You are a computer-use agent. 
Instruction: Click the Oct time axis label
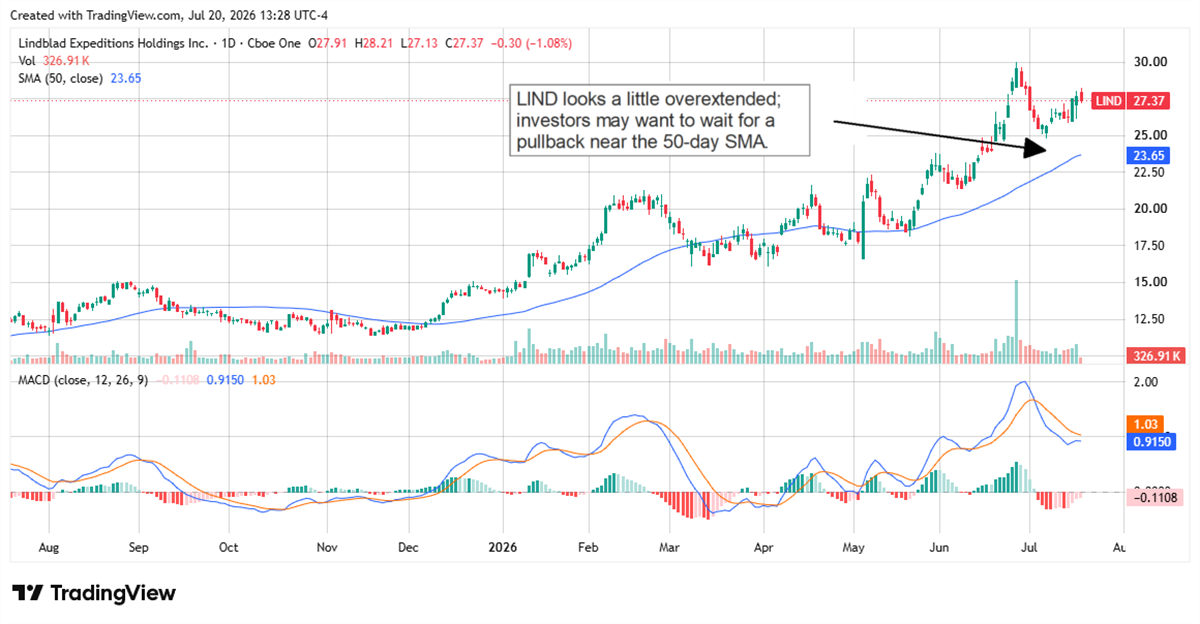coord(228,548)
